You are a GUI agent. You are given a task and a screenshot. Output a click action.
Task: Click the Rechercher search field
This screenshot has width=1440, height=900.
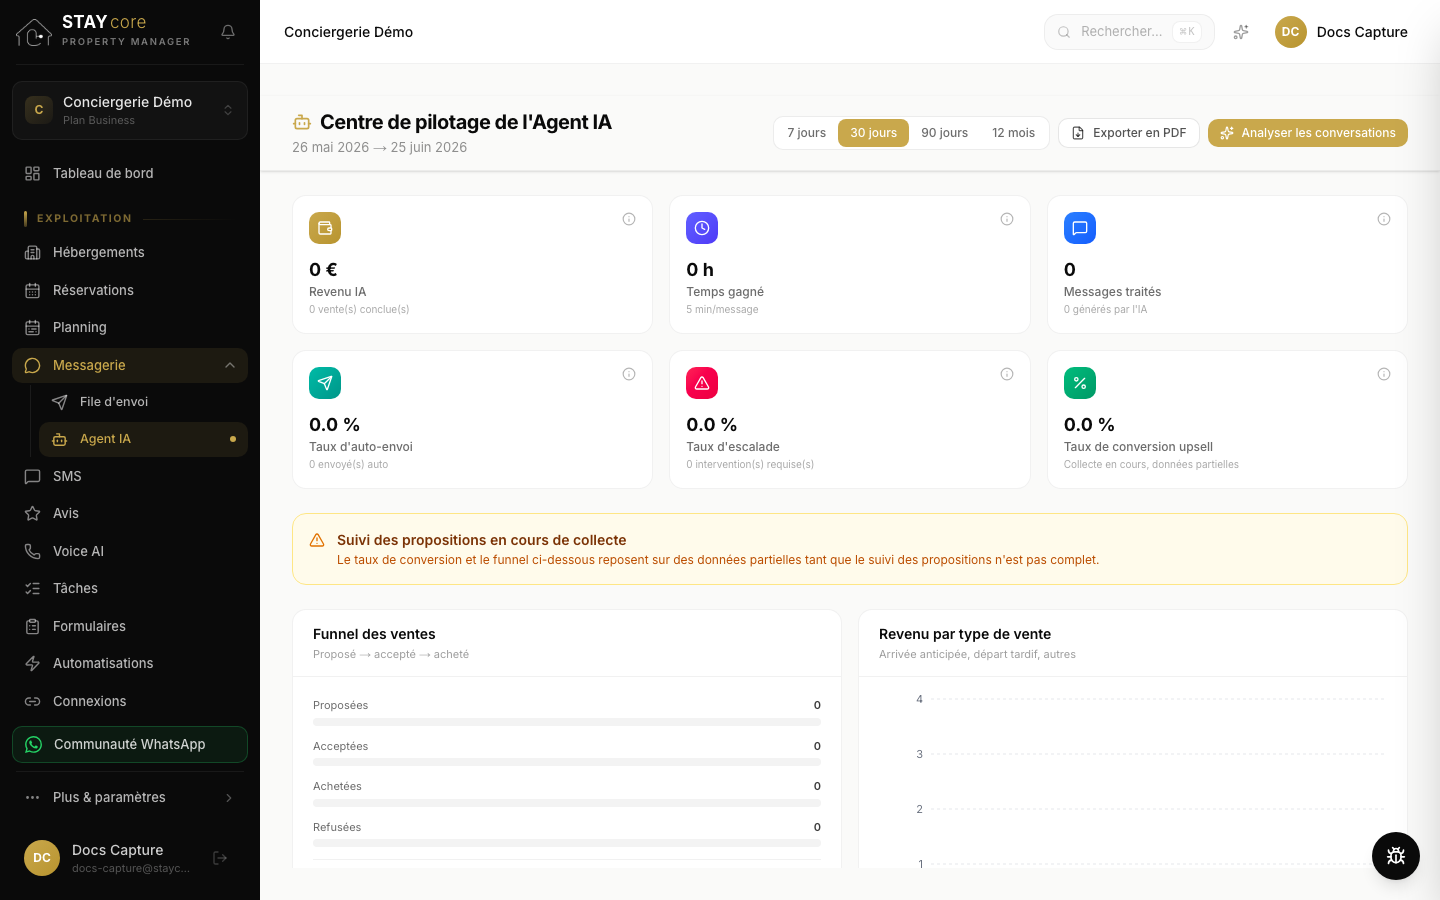(1129, 32)
